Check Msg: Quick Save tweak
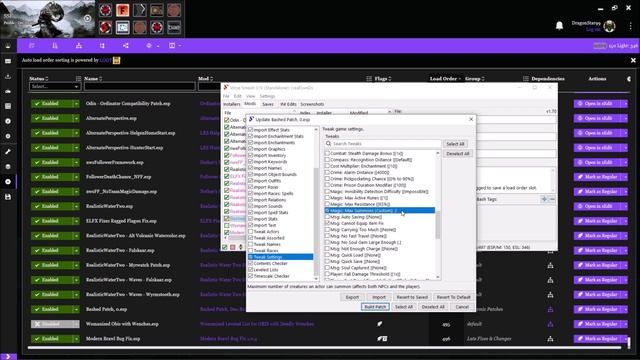The image size is (640, 360). pyautogui.click(x=327, y=261)
